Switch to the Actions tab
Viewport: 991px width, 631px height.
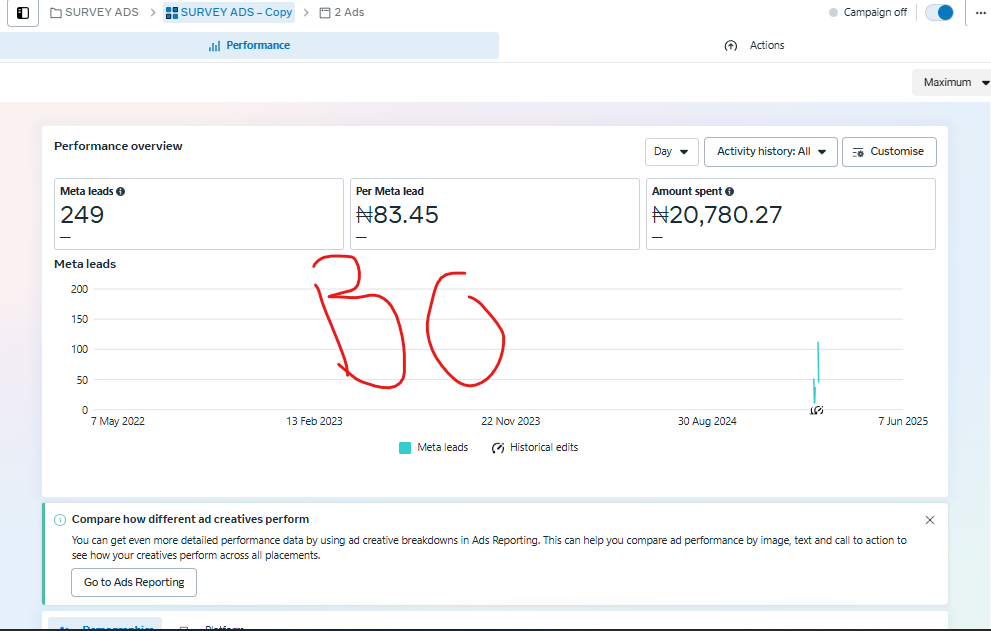754,46
